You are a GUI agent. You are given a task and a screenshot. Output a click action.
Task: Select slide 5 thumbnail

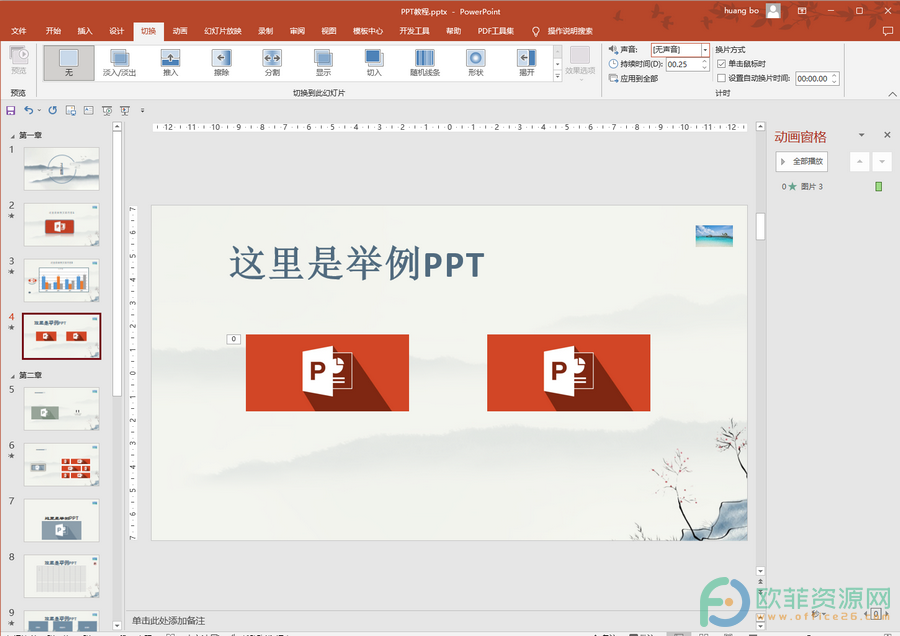(x=61, y=409)
